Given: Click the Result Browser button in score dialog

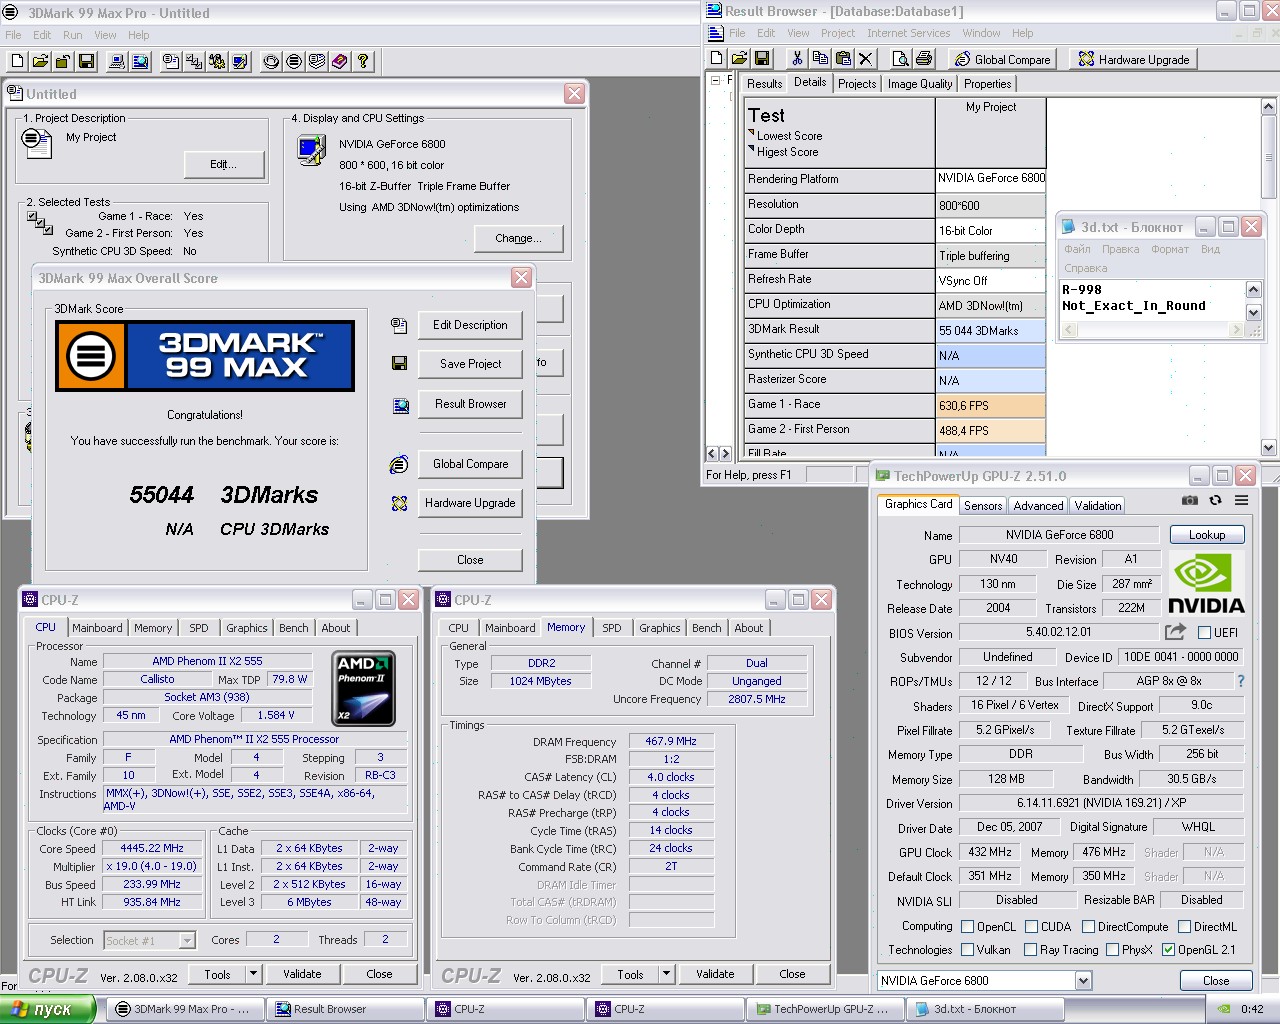Looking at the screenshot, I should click(470, 404).
